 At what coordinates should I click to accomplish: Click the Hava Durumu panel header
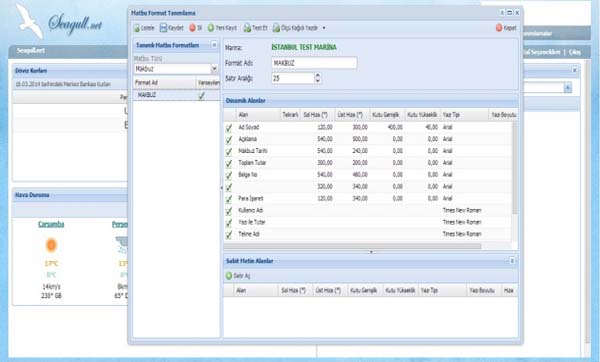click(70, 195)
